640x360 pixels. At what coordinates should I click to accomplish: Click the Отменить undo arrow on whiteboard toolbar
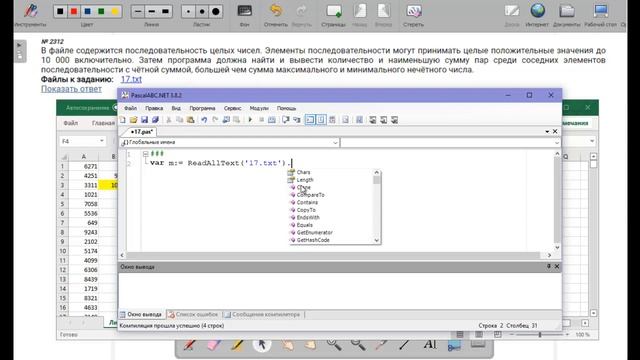click(x=276, y=11)
